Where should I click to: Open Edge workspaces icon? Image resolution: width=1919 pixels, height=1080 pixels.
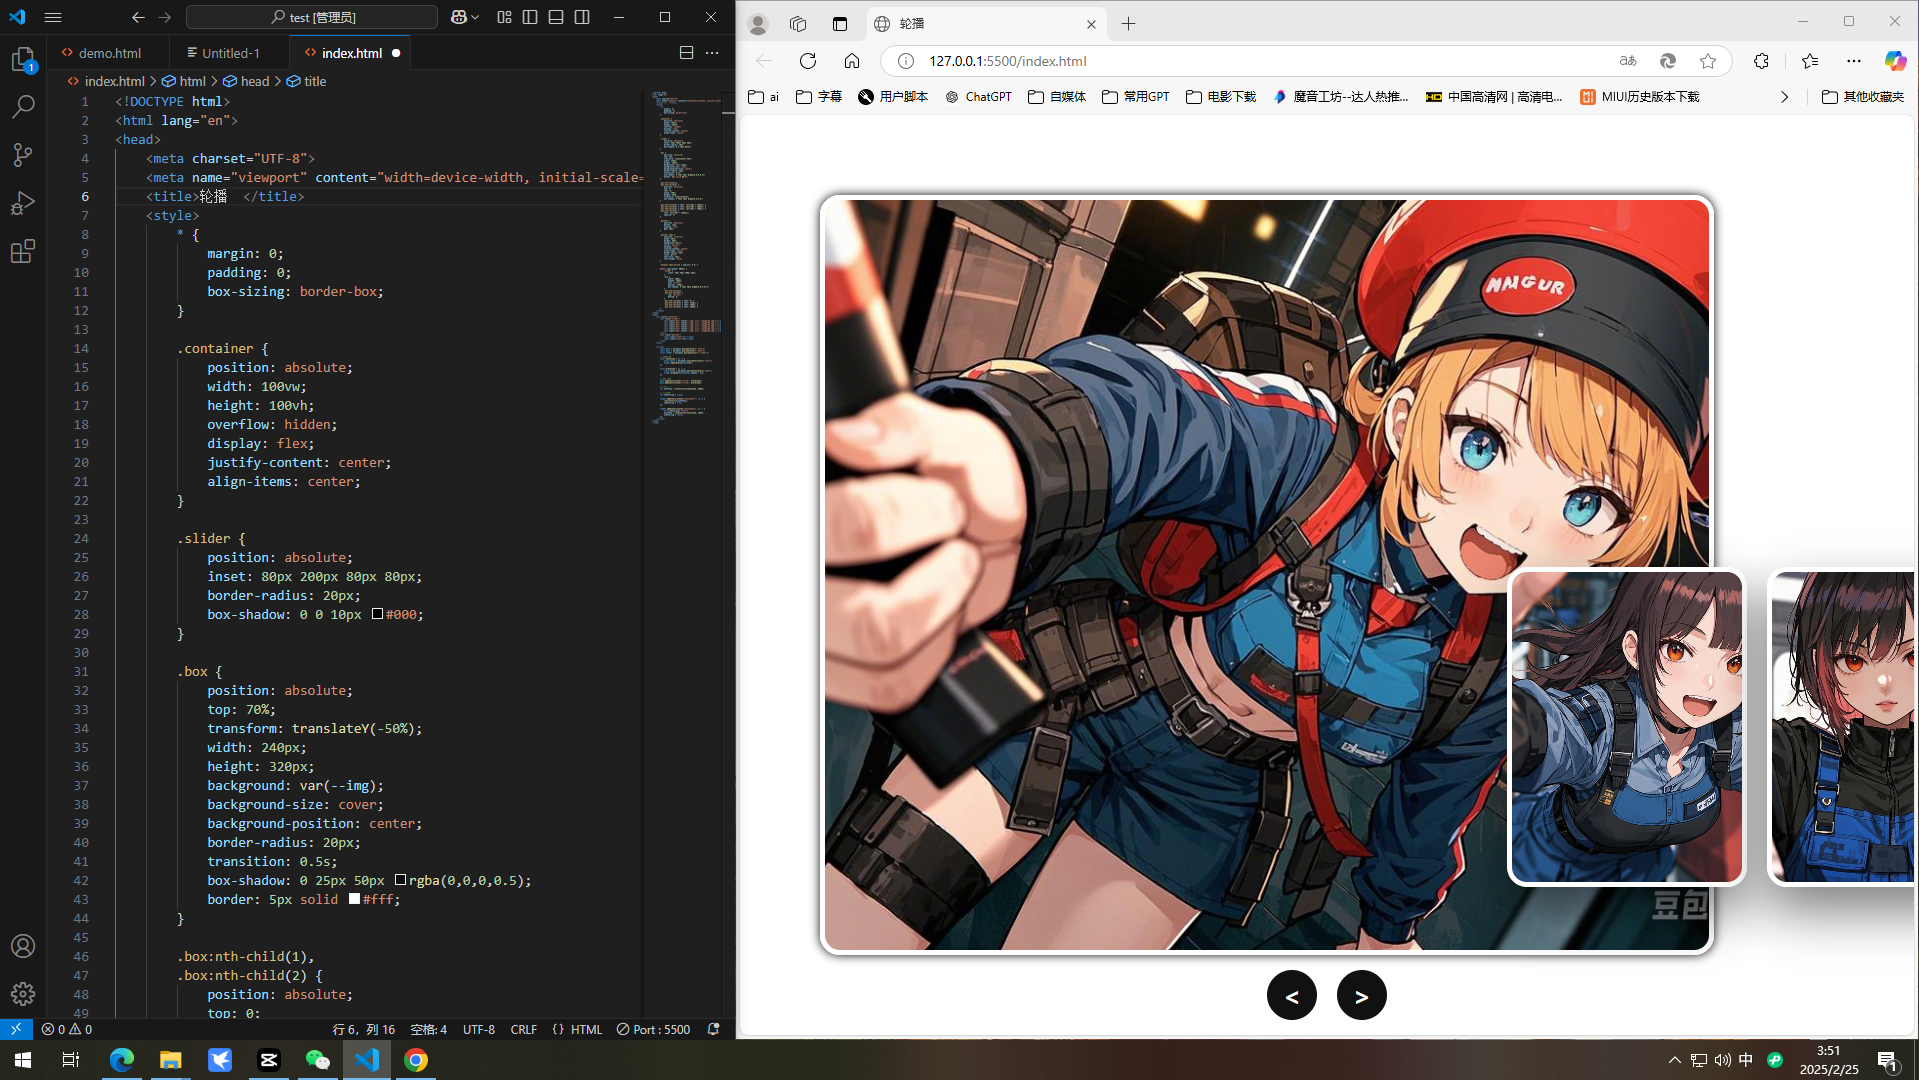[x=798, y=24]
